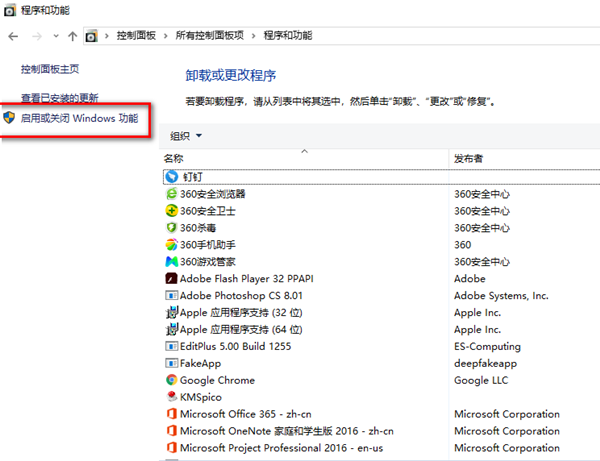Select the EditPlus 5.00 Build 1255 entry
The height and width of the screenshot is (461, 600).
pos(235,346)
